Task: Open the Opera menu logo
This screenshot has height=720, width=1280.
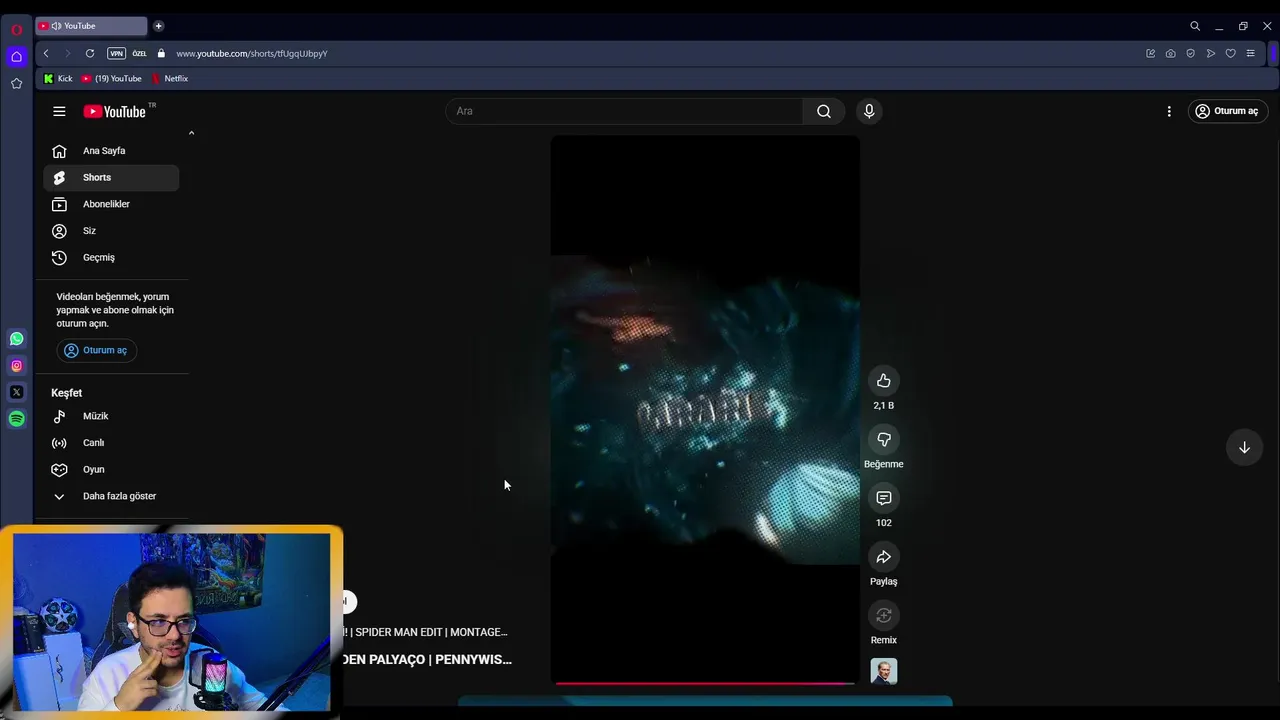Action: point(16,29)
